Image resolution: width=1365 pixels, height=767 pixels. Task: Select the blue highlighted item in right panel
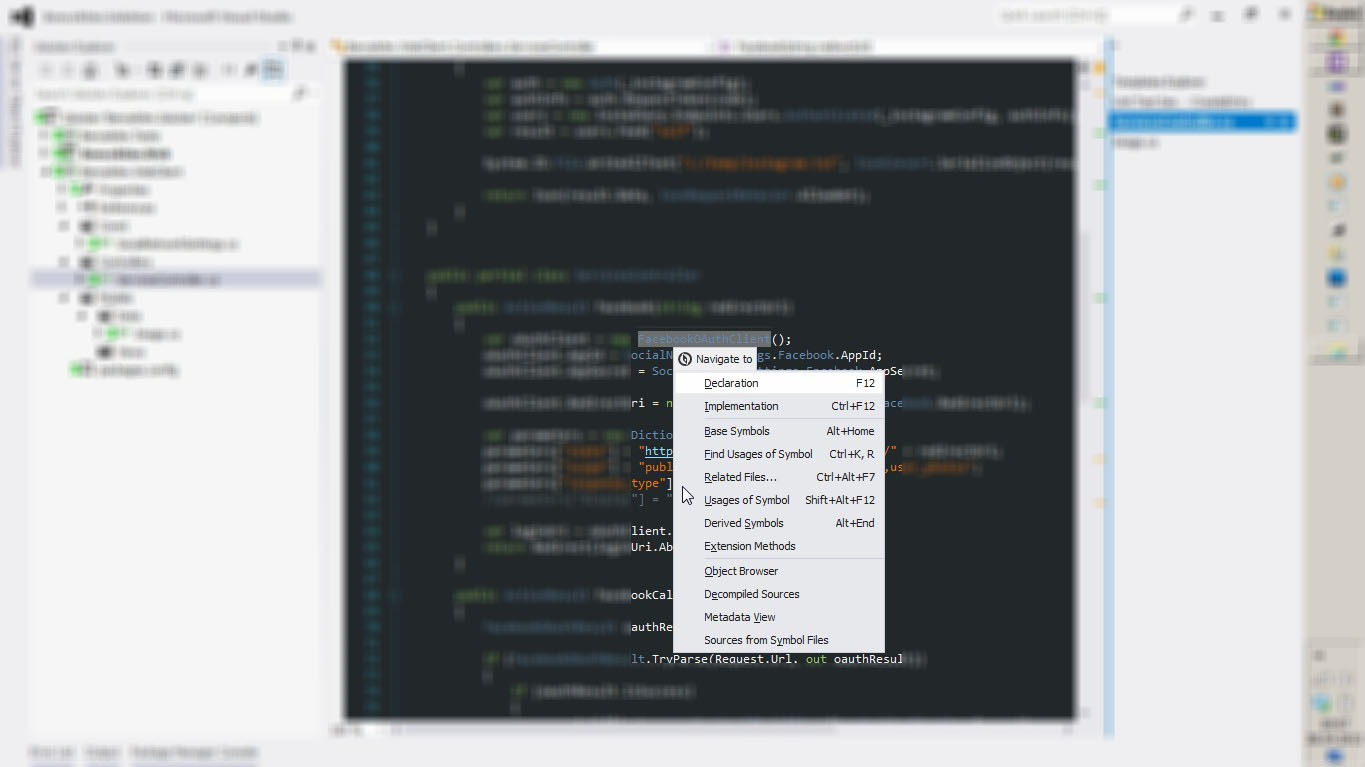(x=1200, y=122)
